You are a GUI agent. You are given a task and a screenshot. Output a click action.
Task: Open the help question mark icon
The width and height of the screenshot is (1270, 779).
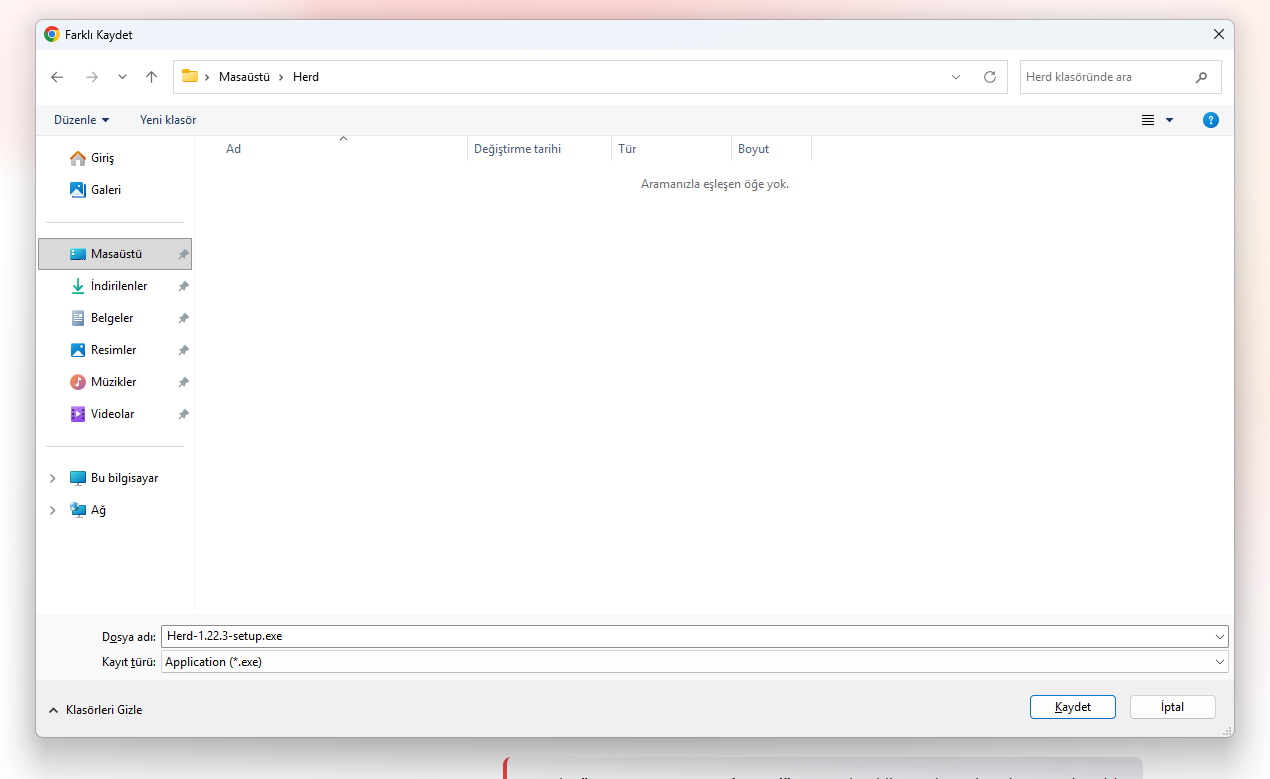click(1210, 119)
